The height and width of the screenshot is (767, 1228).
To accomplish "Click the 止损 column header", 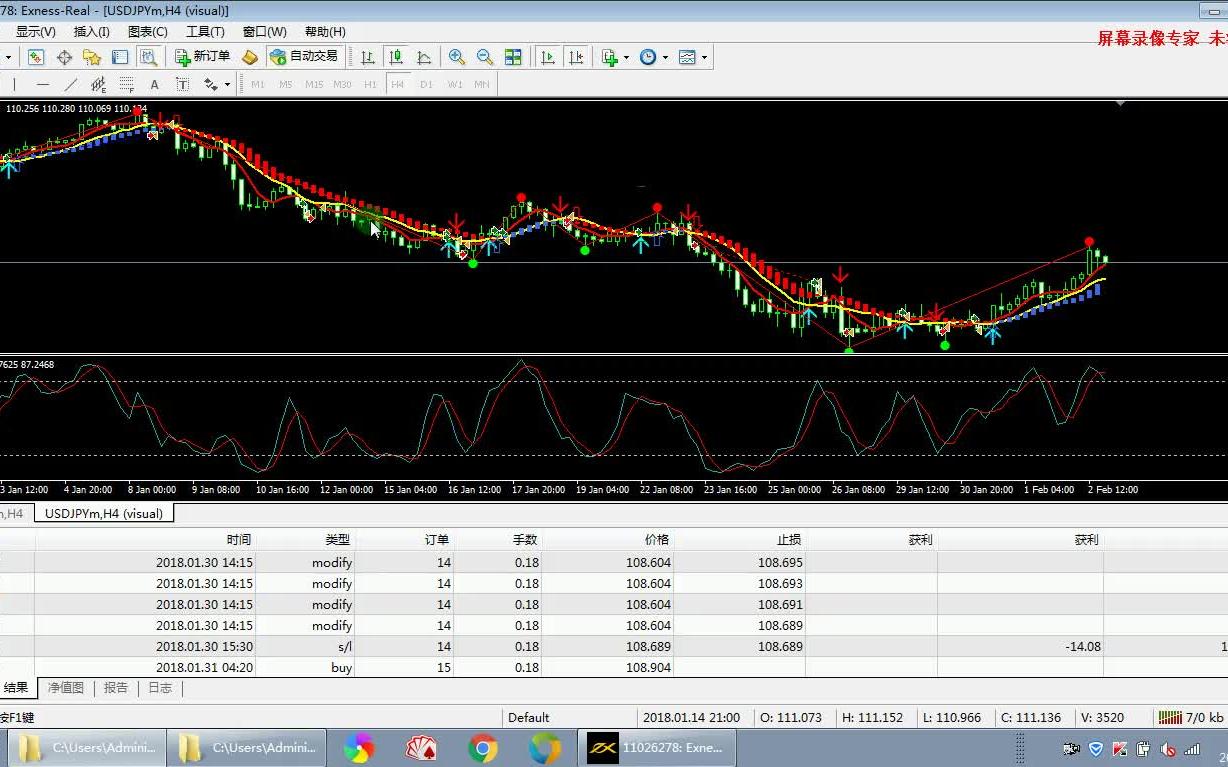I will pyautogui.click(x=739, y=539).
